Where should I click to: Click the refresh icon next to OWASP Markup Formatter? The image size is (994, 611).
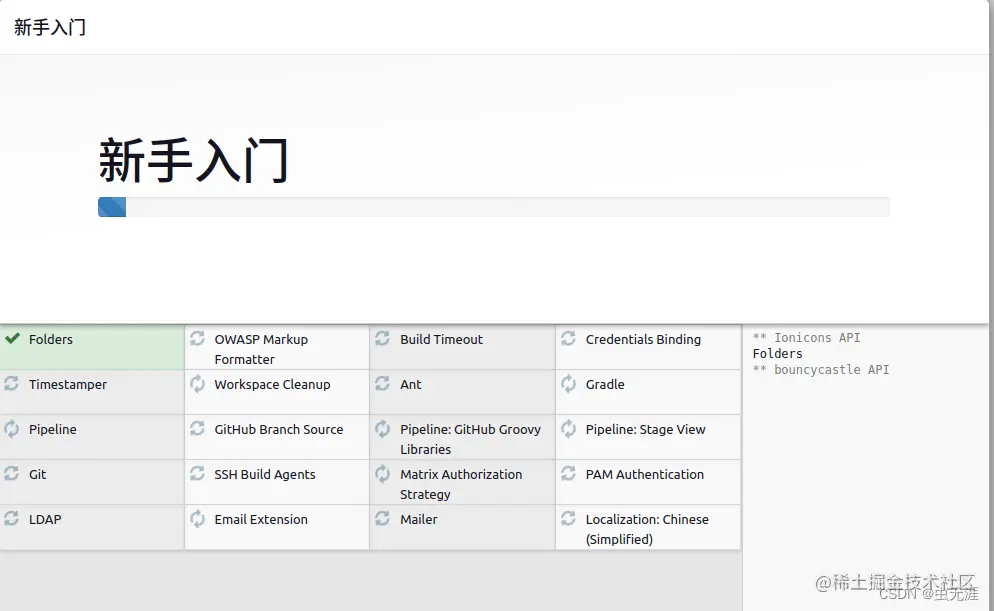coord(197,338)
